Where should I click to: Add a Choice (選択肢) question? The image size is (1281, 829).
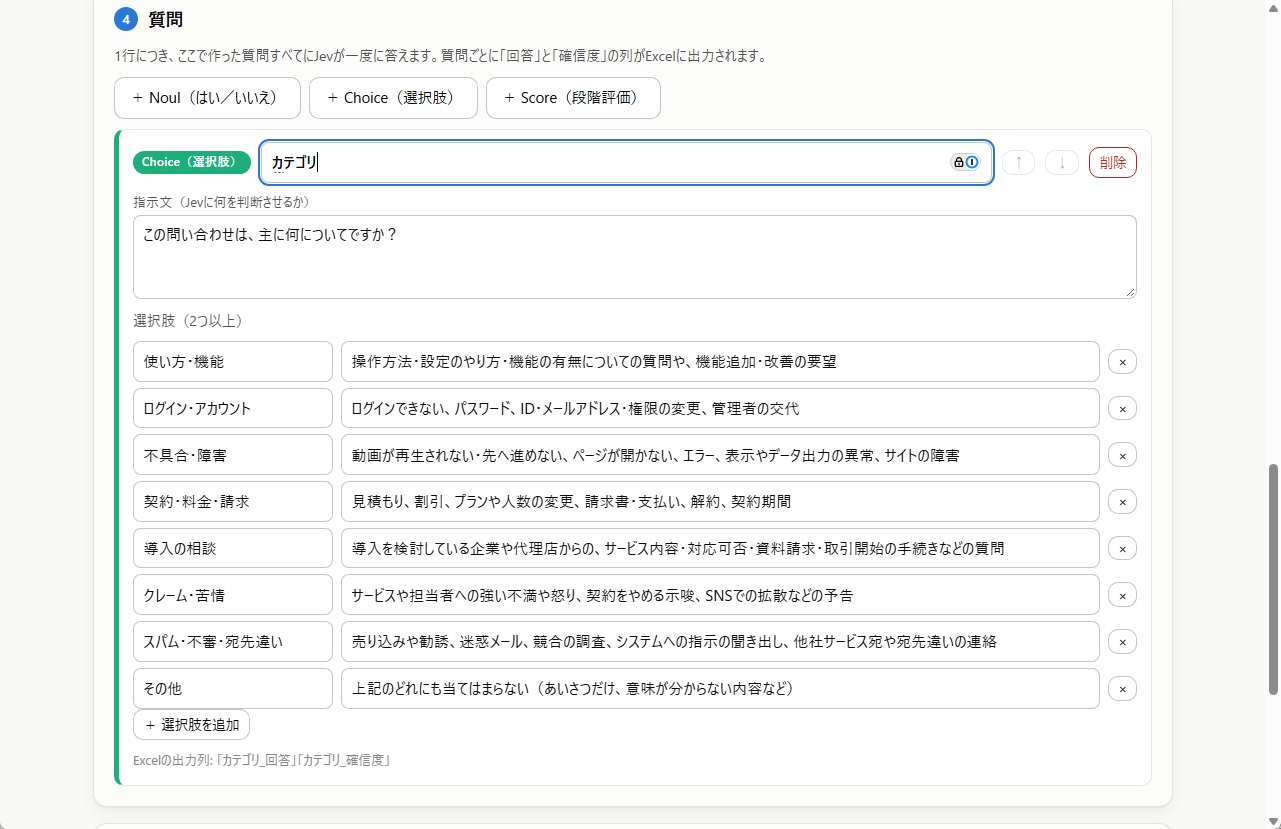[393, 98]
